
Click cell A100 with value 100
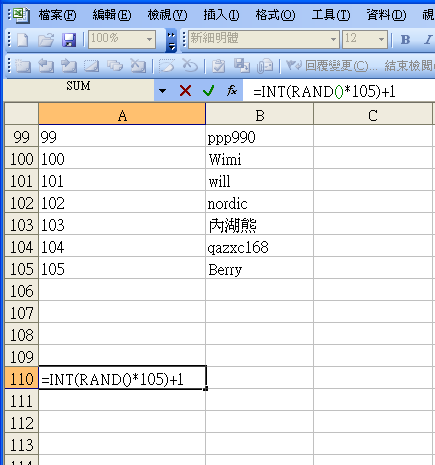tap(122, 158)
